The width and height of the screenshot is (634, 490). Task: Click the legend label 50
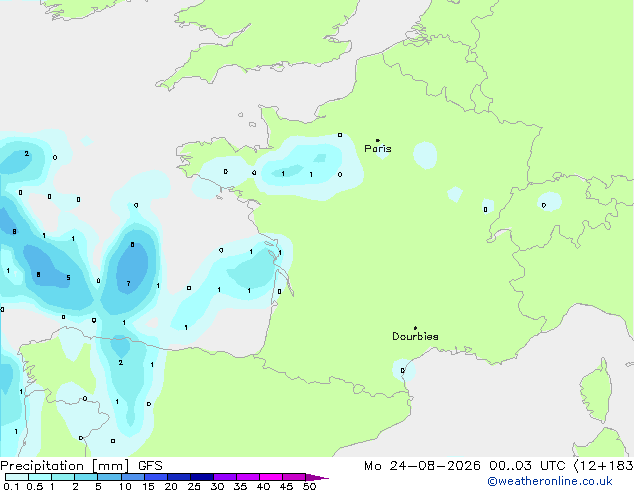[x=309, y=486]
